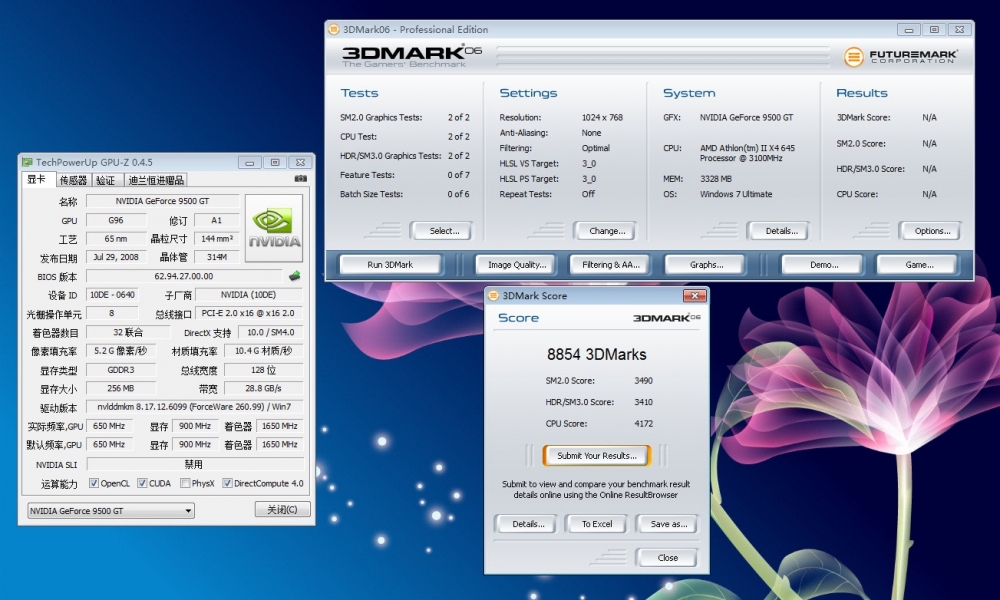Click the Select... tests button
1000x600 pixels.
click(441, 231)
